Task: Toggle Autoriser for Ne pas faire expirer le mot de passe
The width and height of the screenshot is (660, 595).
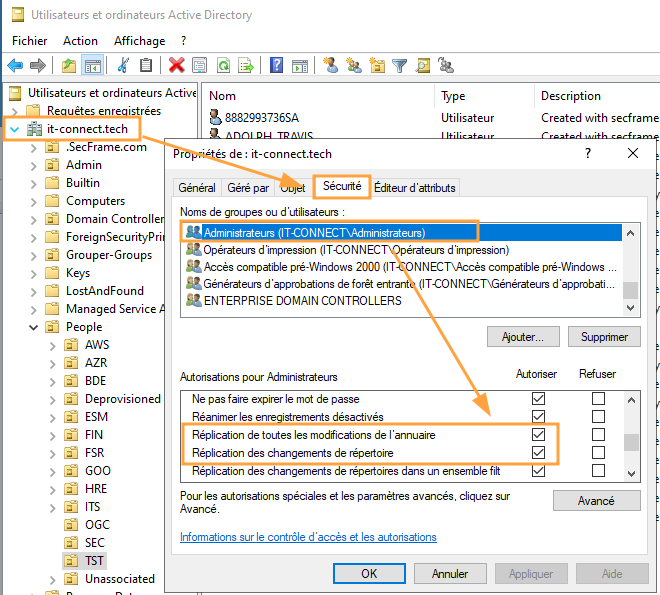Action: tap(539, 399)
